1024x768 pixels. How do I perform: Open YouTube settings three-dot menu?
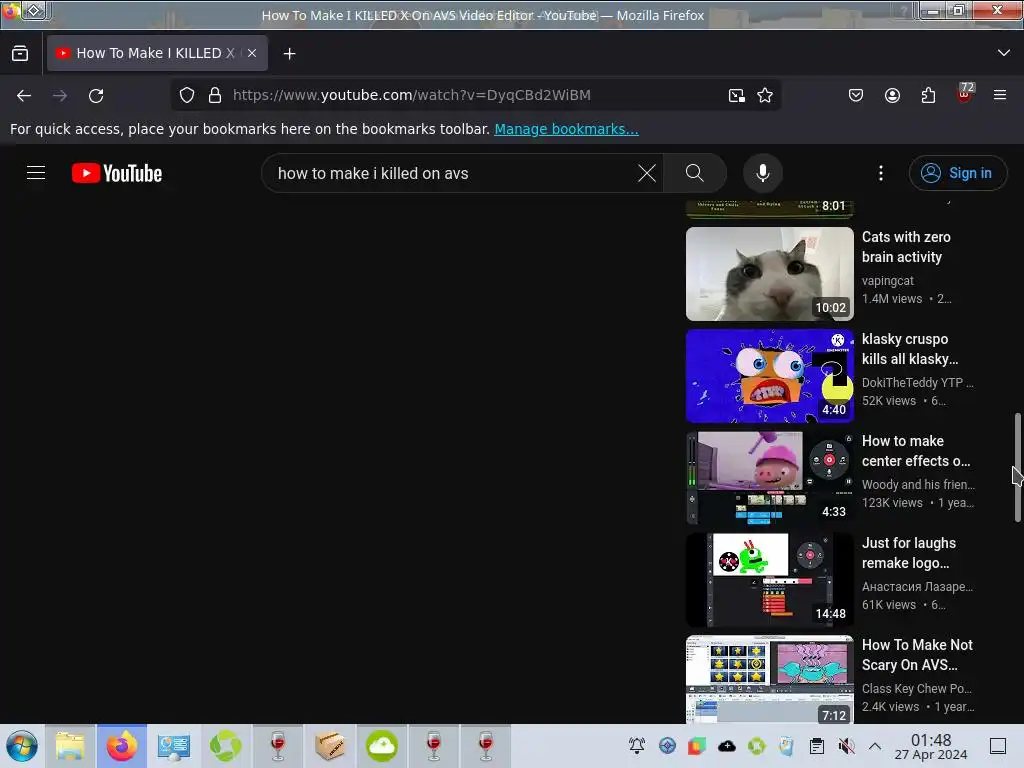[x=881, y=173]
